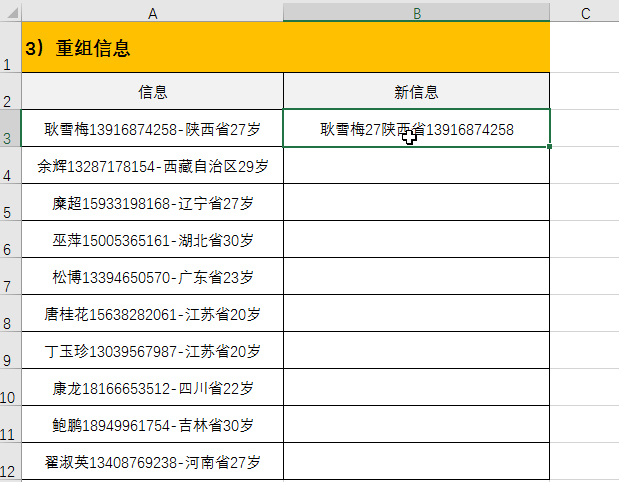
Task: Select empty cell B7 beside 松博
Action: [x=416, y=276]
